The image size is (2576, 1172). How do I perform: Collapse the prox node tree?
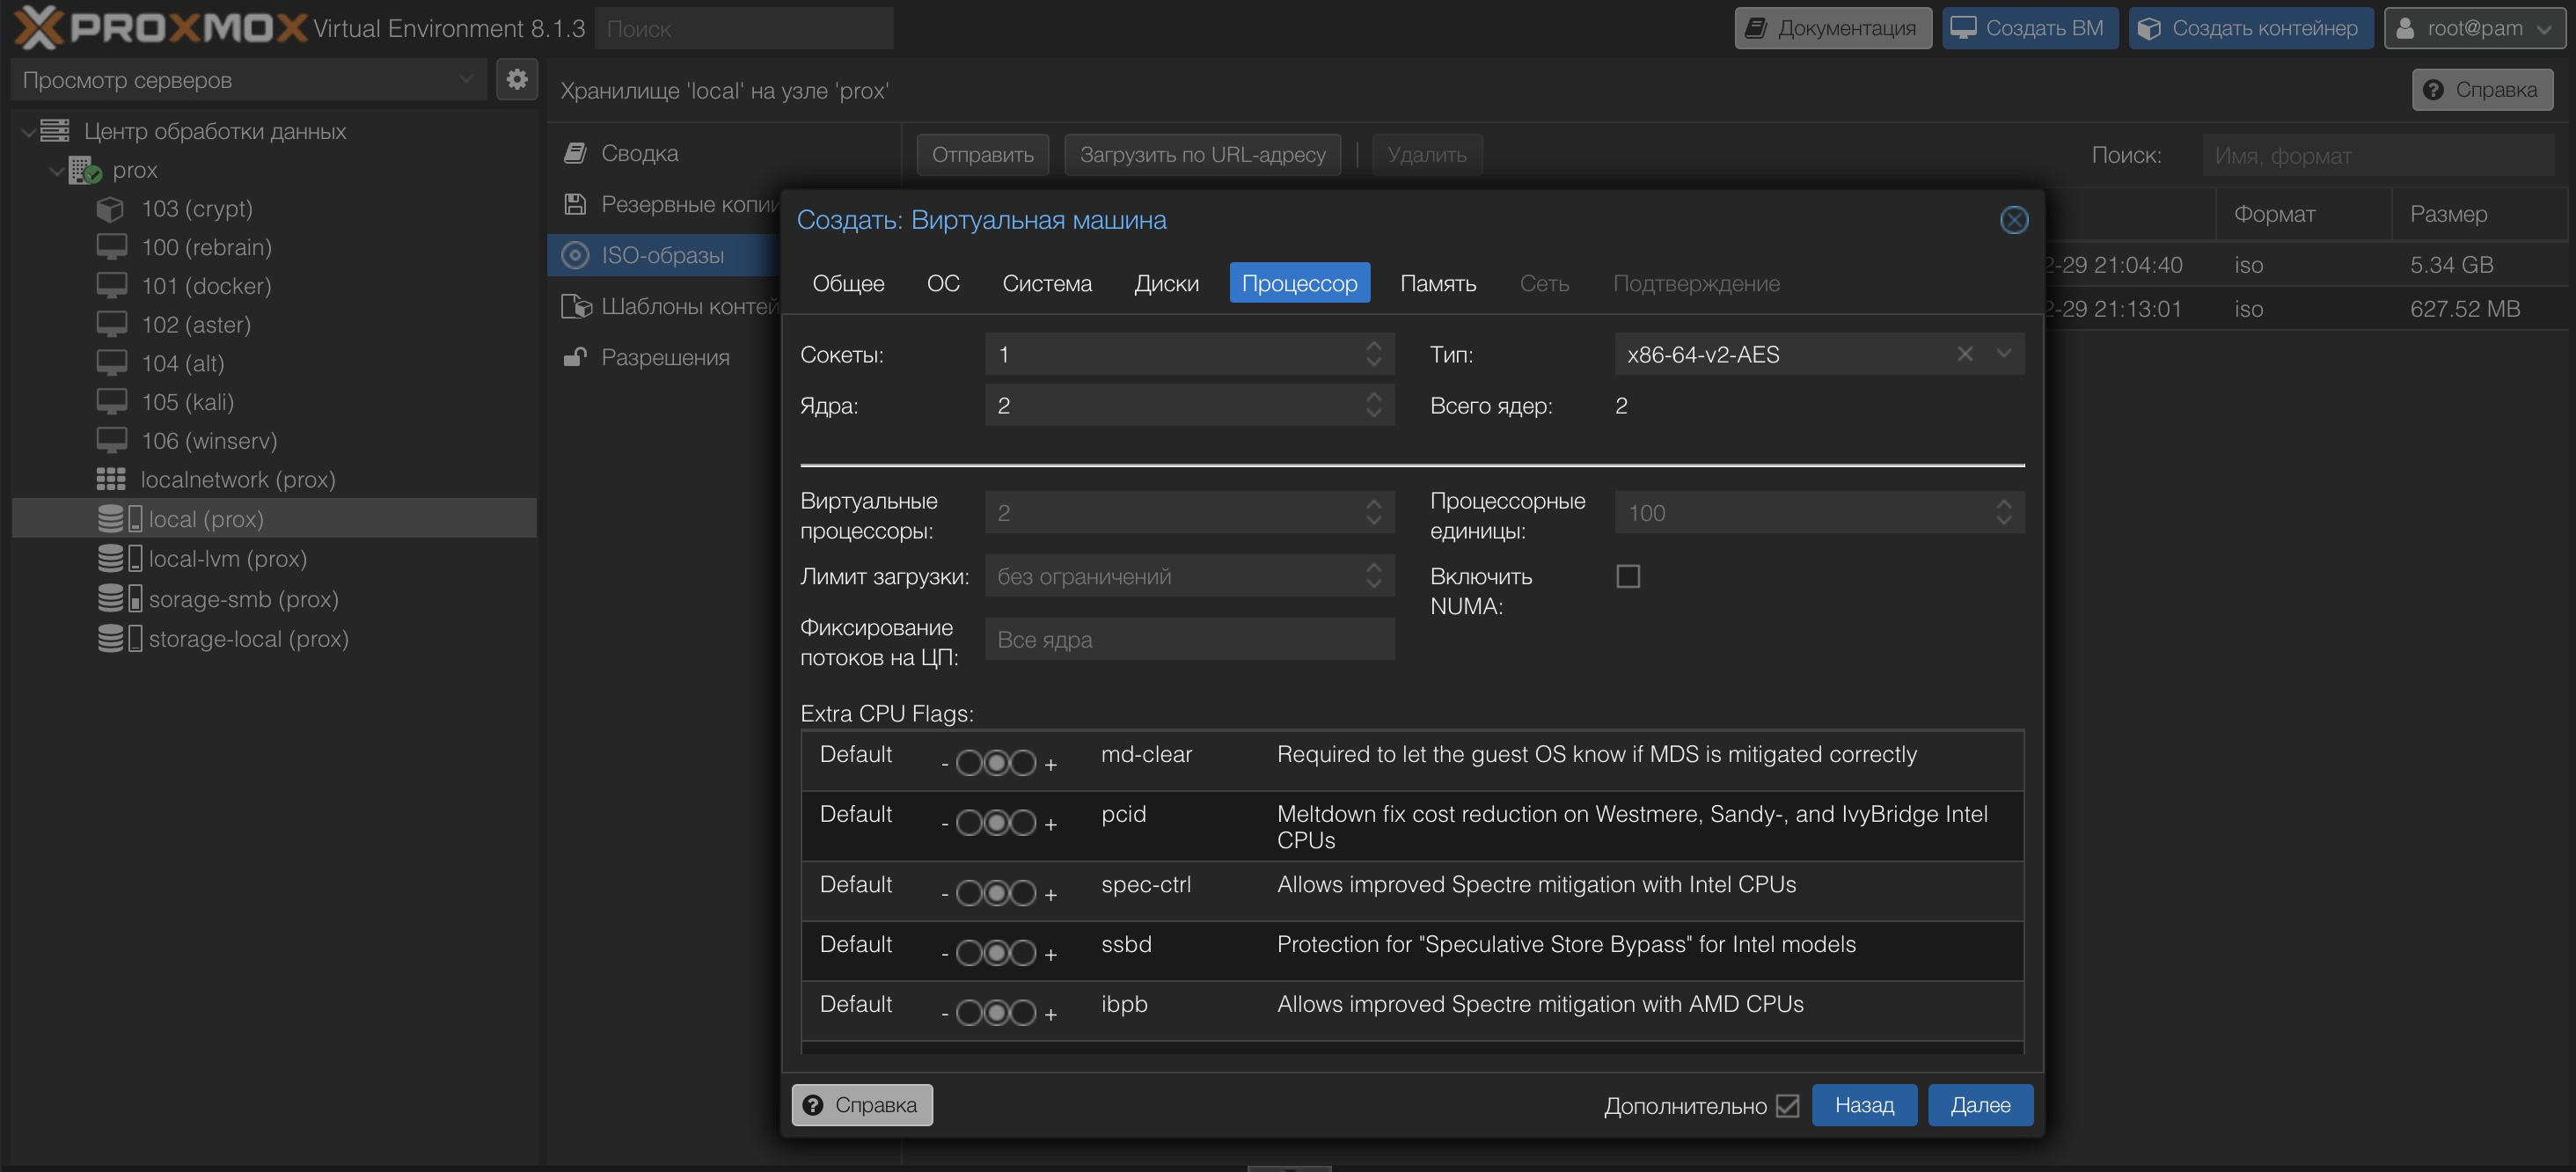[57, 171]
